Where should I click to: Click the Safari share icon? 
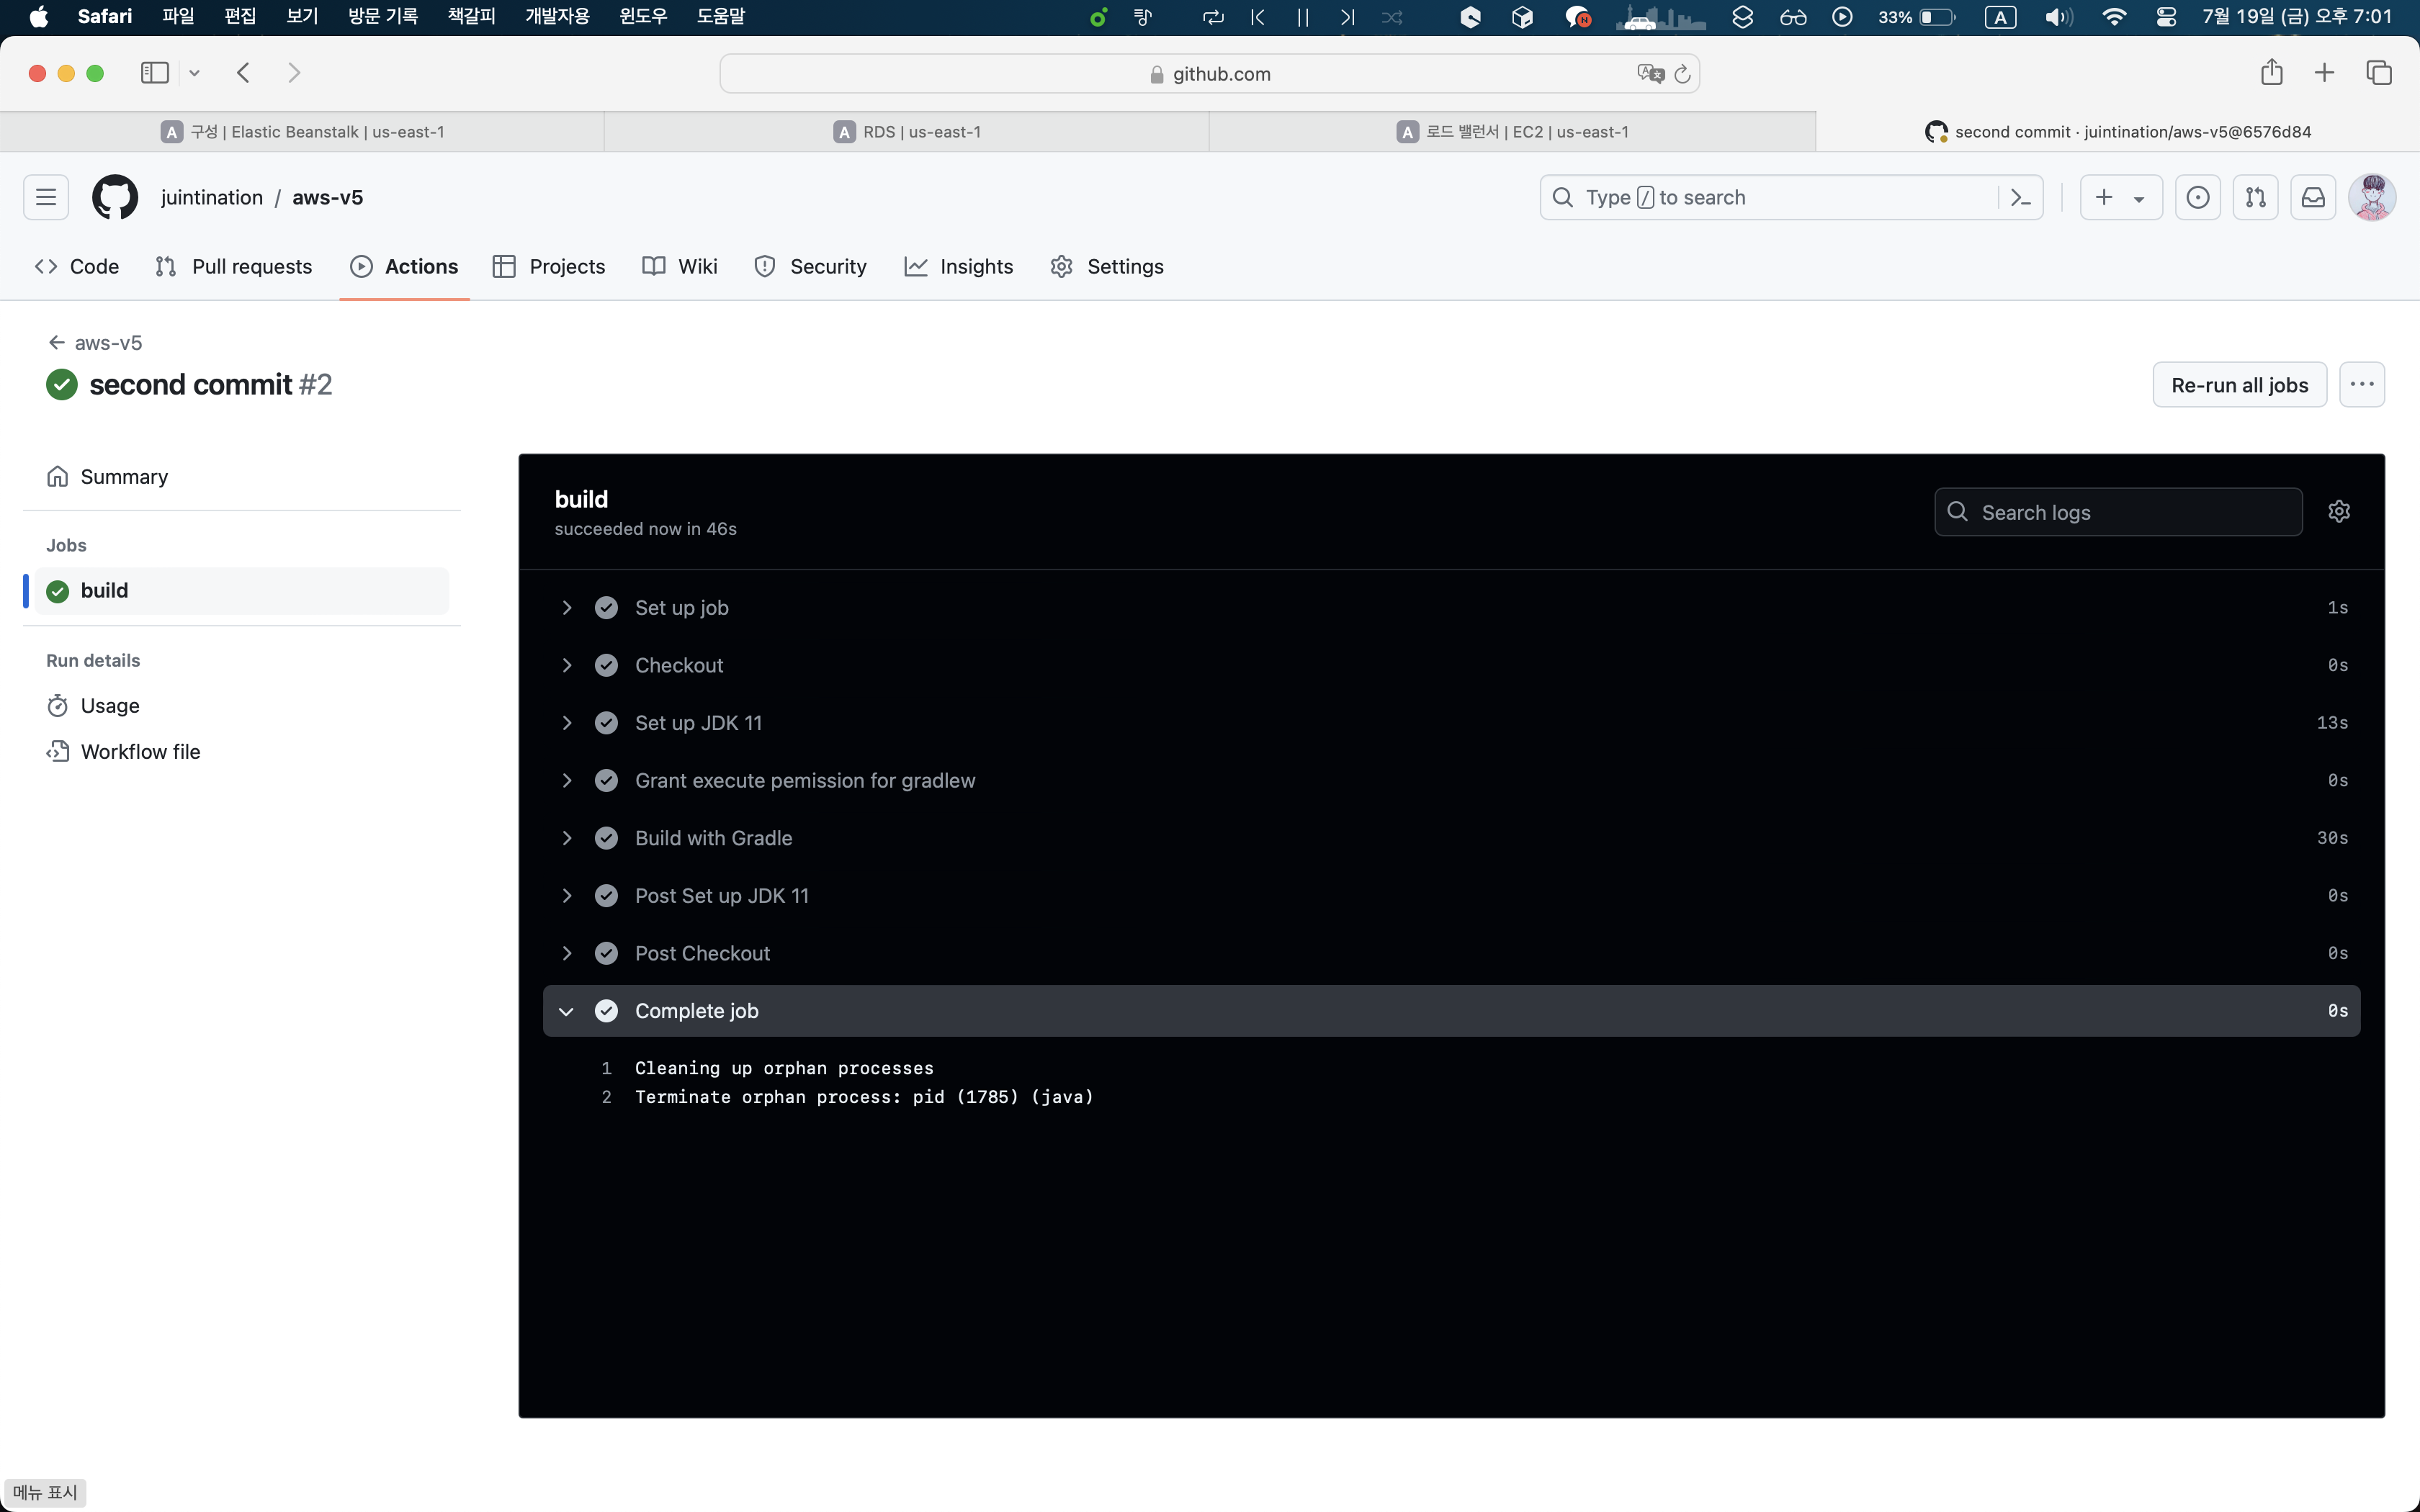(x=2271, y=73)
